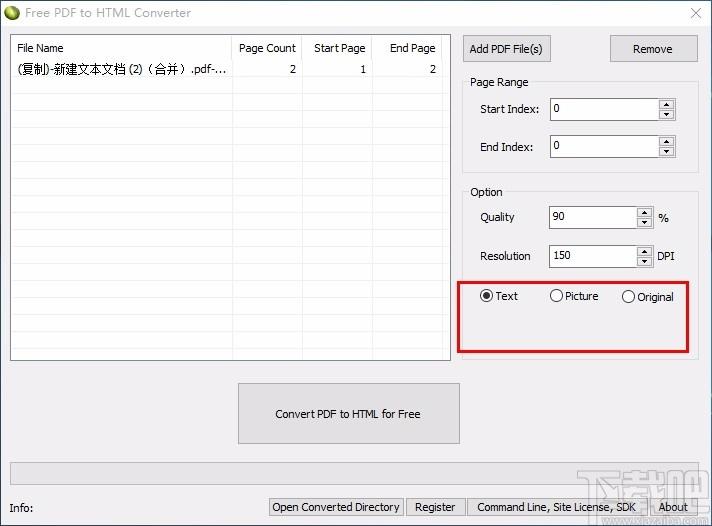The width and height of the screenshot is (712, 526).
Task: Click Convert PDF to HTML for Free
Action: 348,413
